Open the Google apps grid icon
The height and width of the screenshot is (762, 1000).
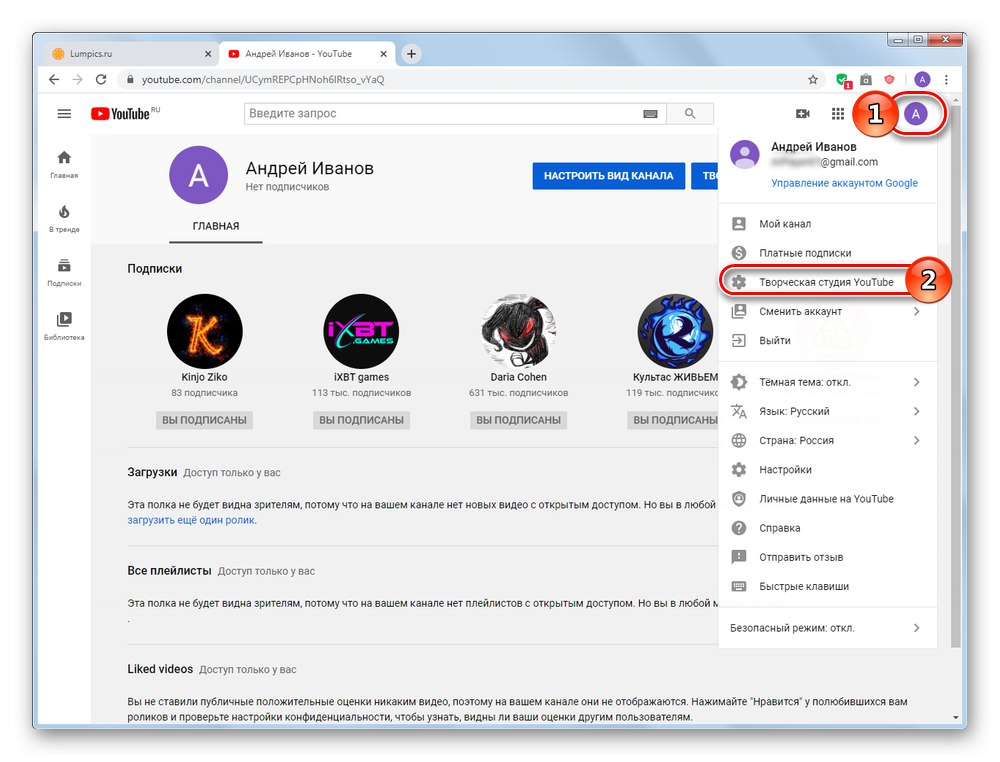pyautogui.click(x=838, y=113)
